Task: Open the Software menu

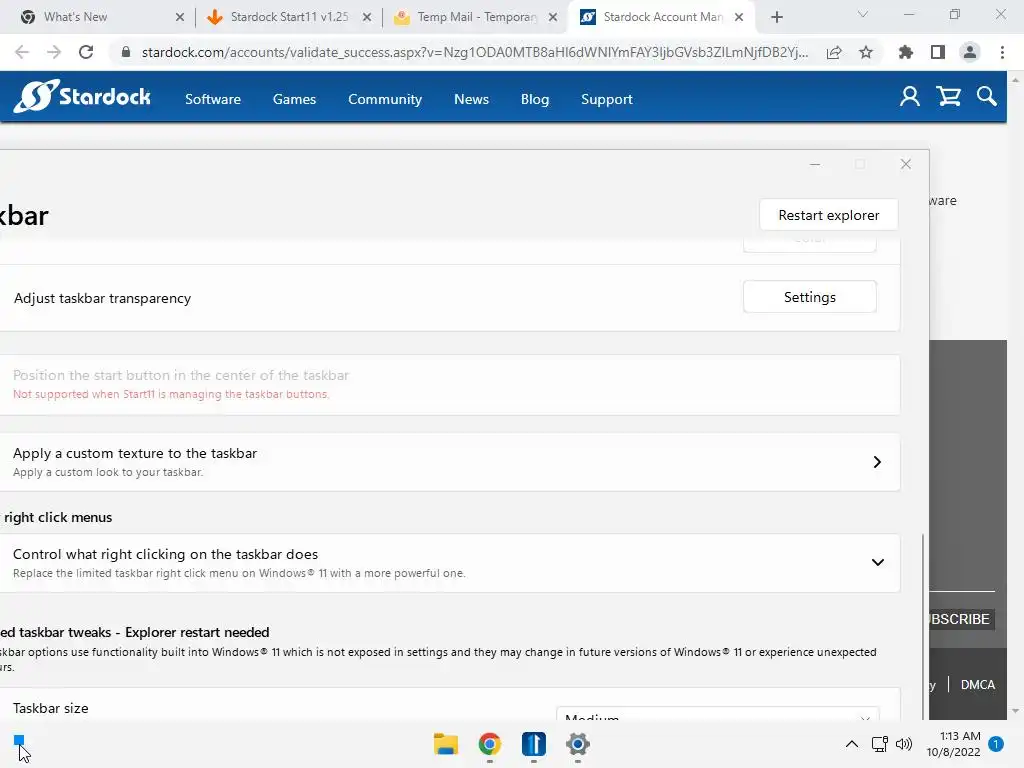Action: (x=213, y=99)
